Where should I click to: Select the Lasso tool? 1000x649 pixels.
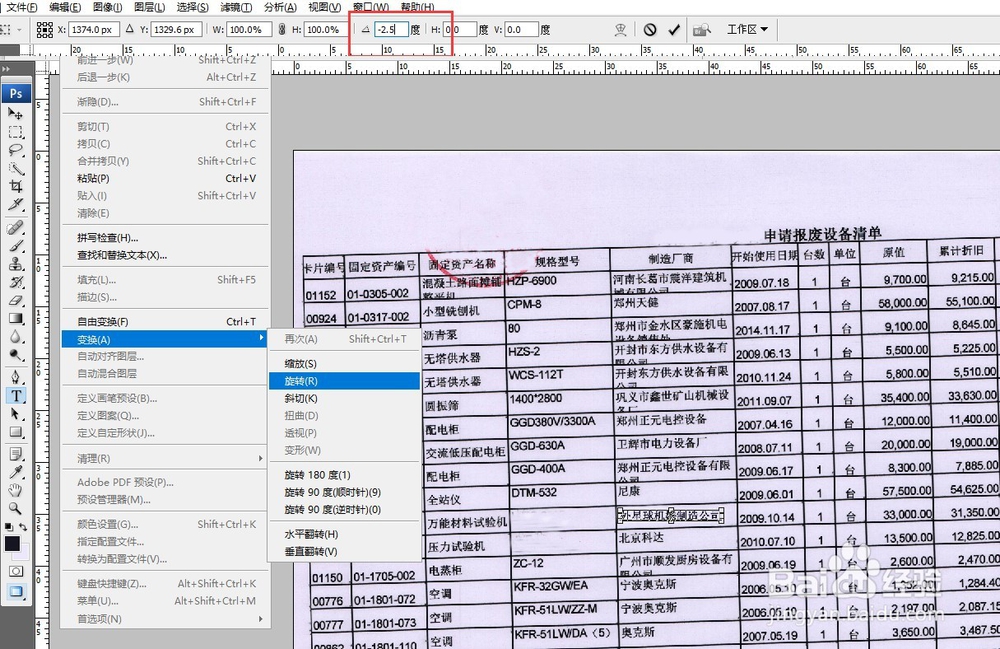click(13, 151)
